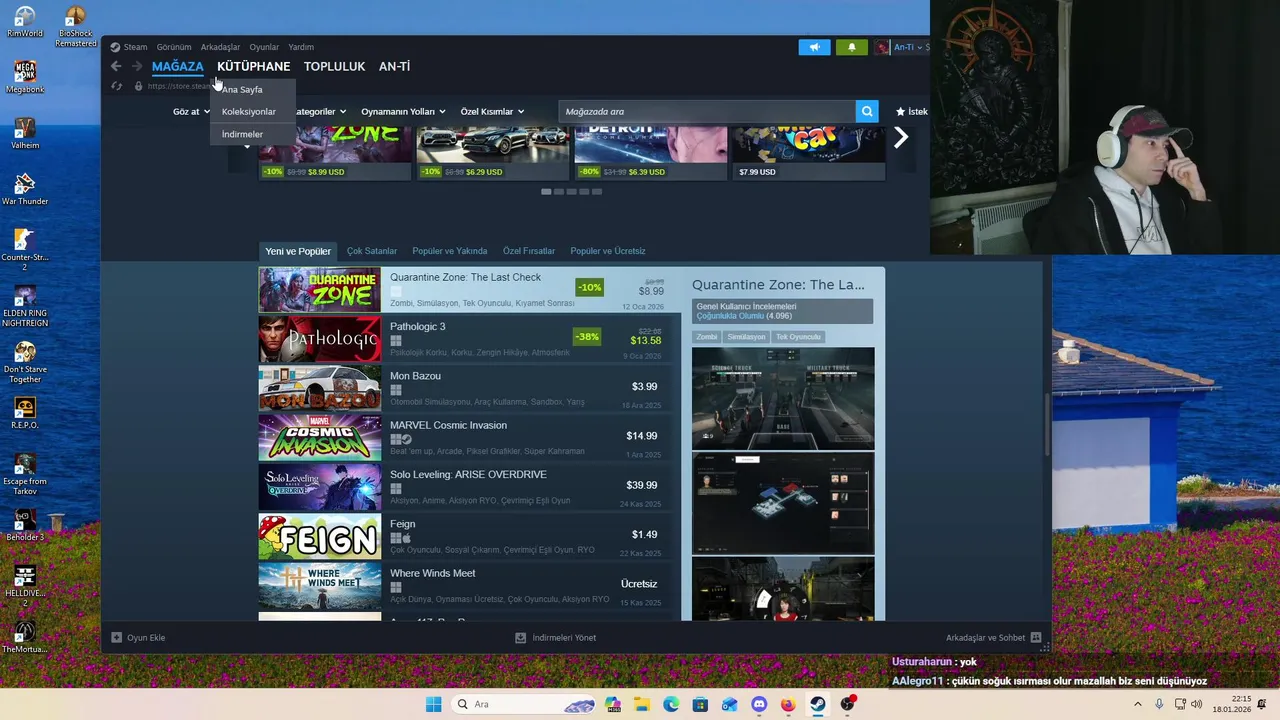The image size is (1280, 720).
Task: Open the AN-Tİ profile section
Action: (x=394, y=66)
